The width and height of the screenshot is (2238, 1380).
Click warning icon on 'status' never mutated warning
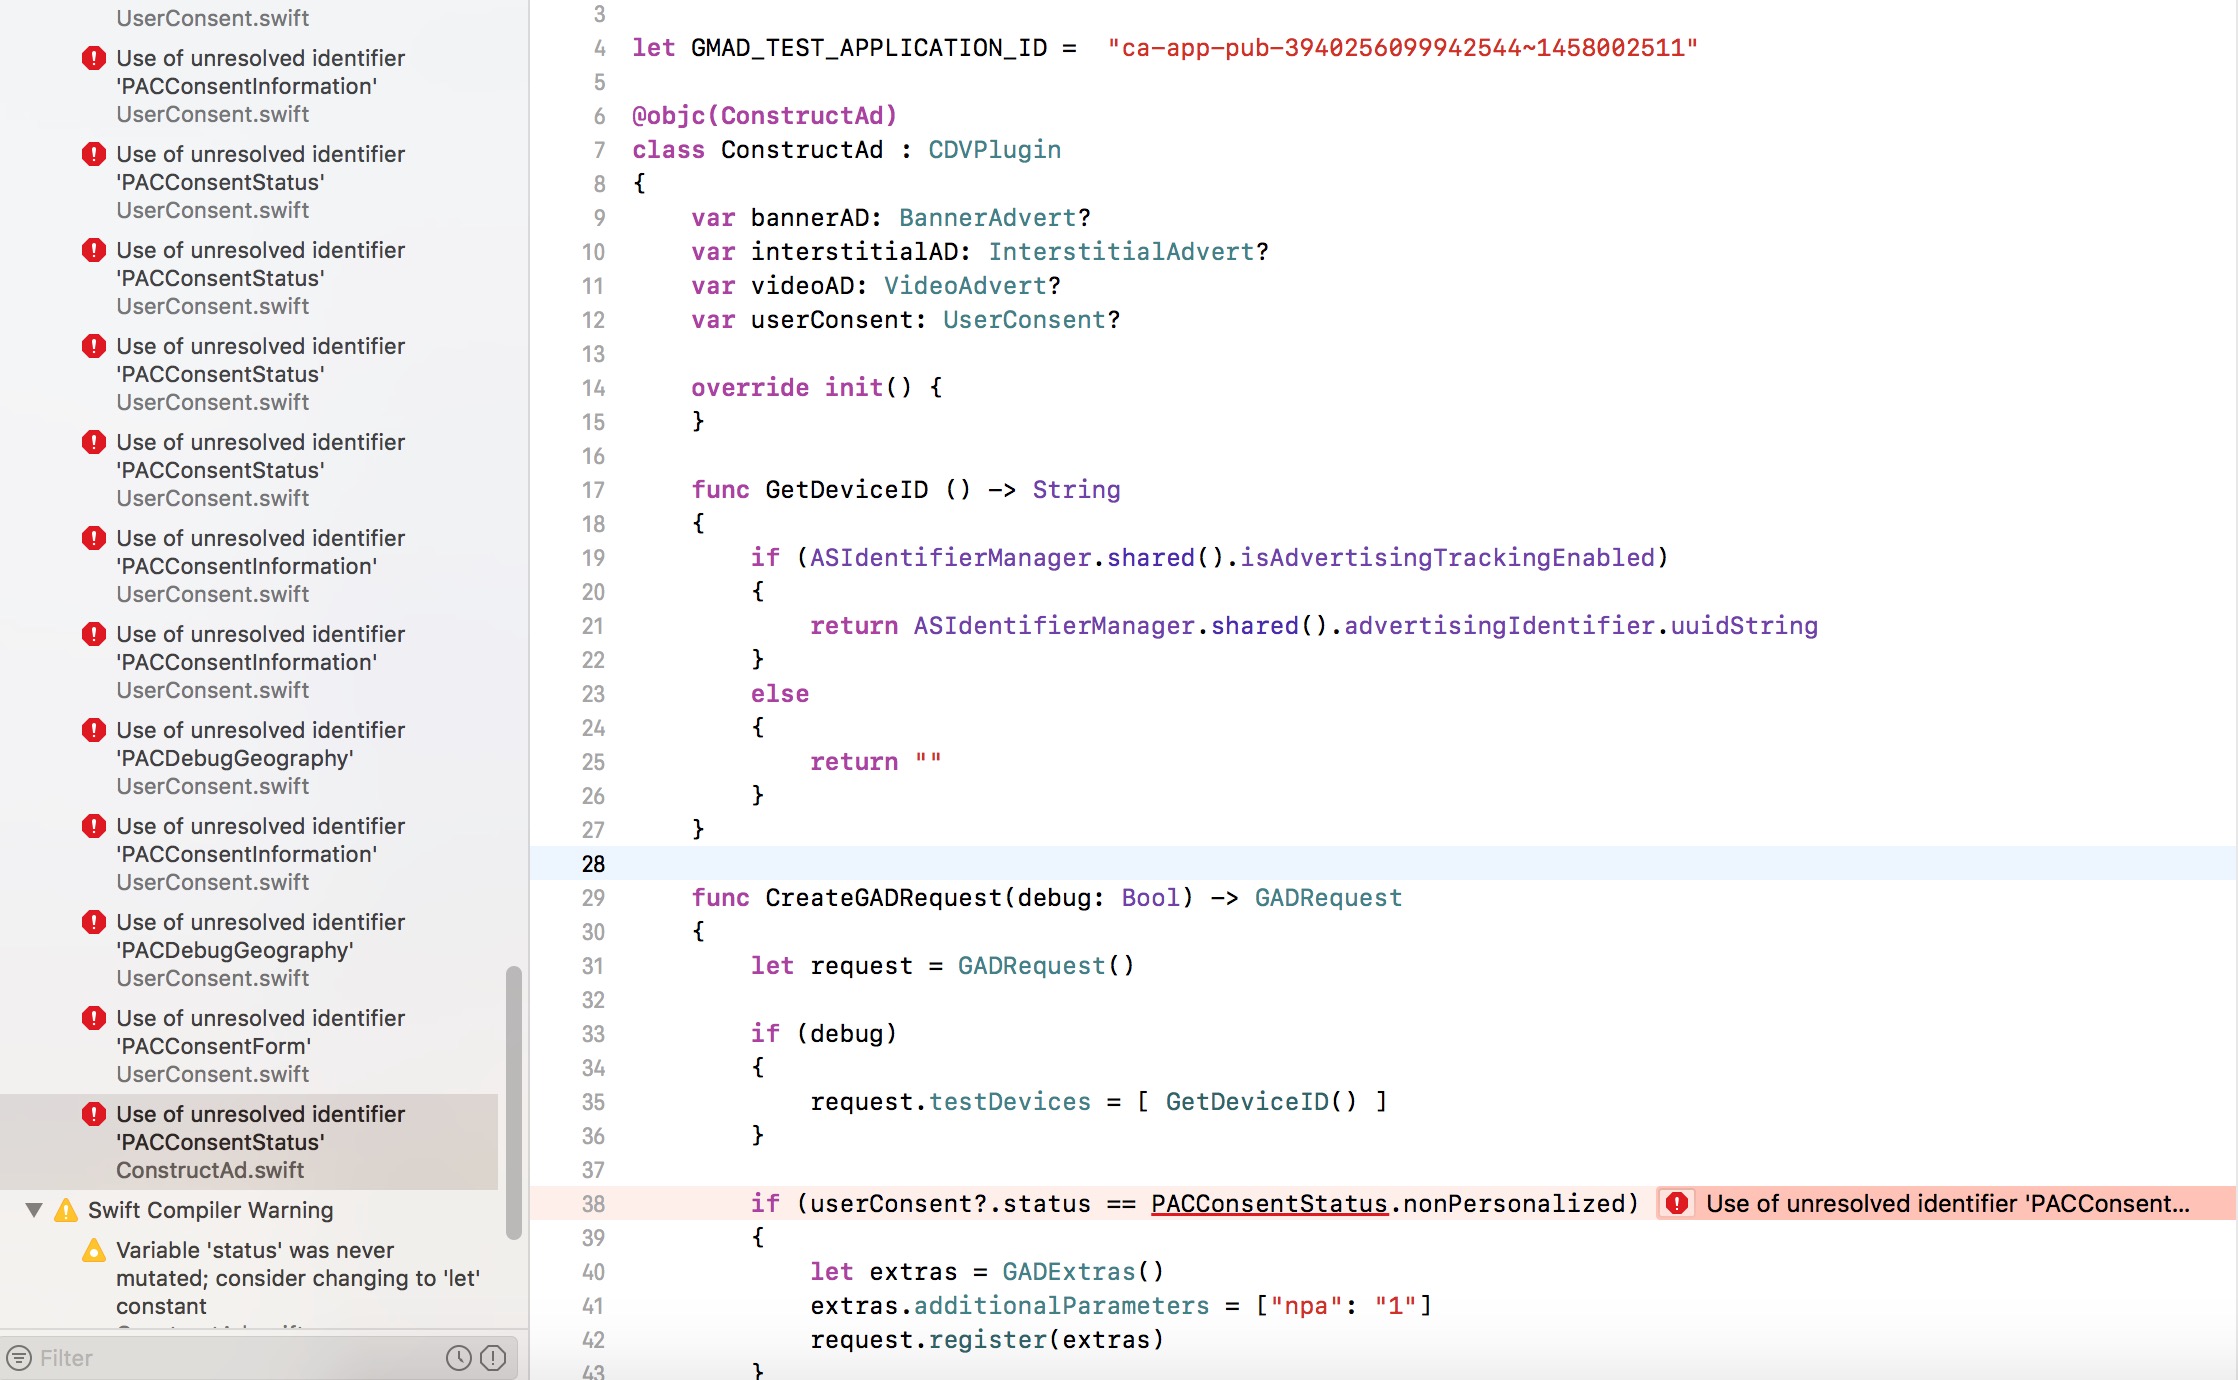click(94, 1249)
